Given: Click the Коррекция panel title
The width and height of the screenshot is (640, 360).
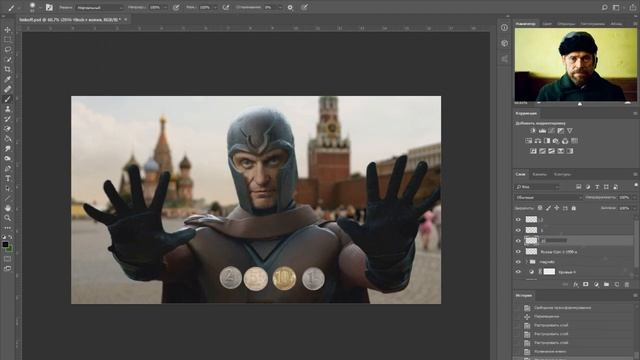Looking at the screenshot, I should tap(526, 113).
